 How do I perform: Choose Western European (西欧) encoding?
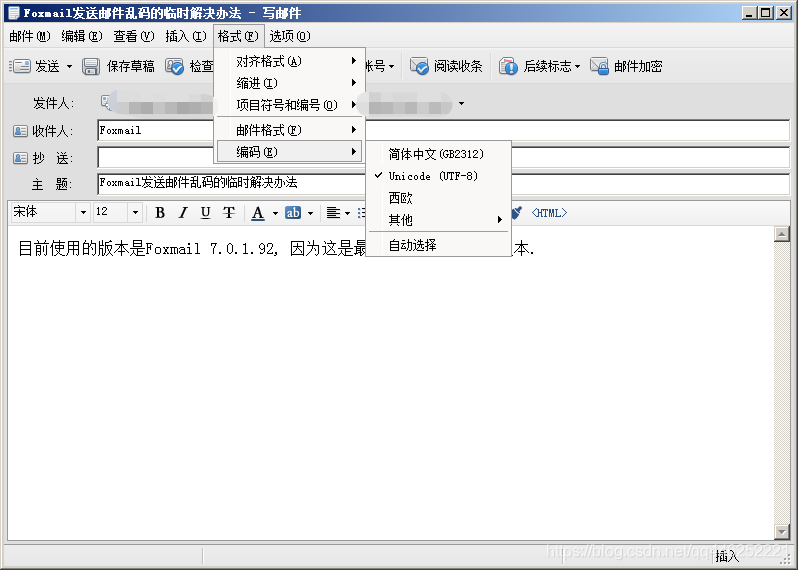point(400,198)
